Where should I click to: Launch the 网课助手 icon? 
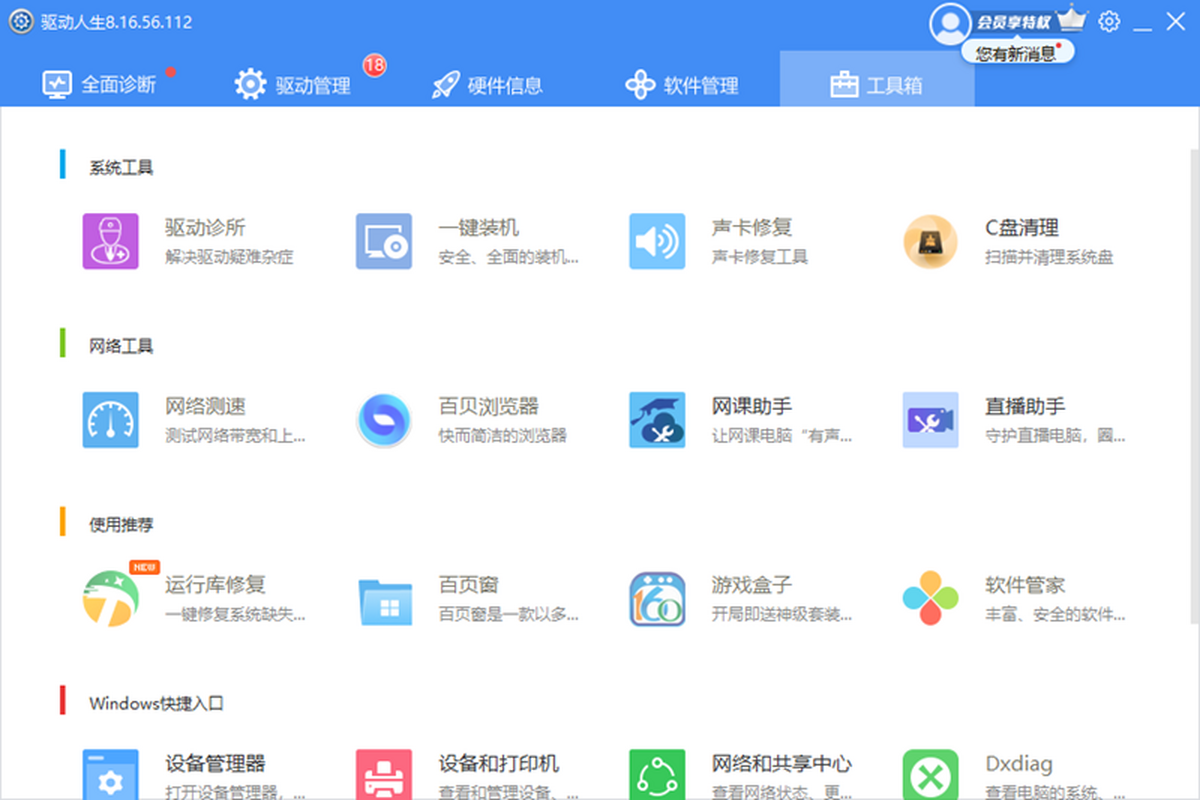[x=657, y=420]
